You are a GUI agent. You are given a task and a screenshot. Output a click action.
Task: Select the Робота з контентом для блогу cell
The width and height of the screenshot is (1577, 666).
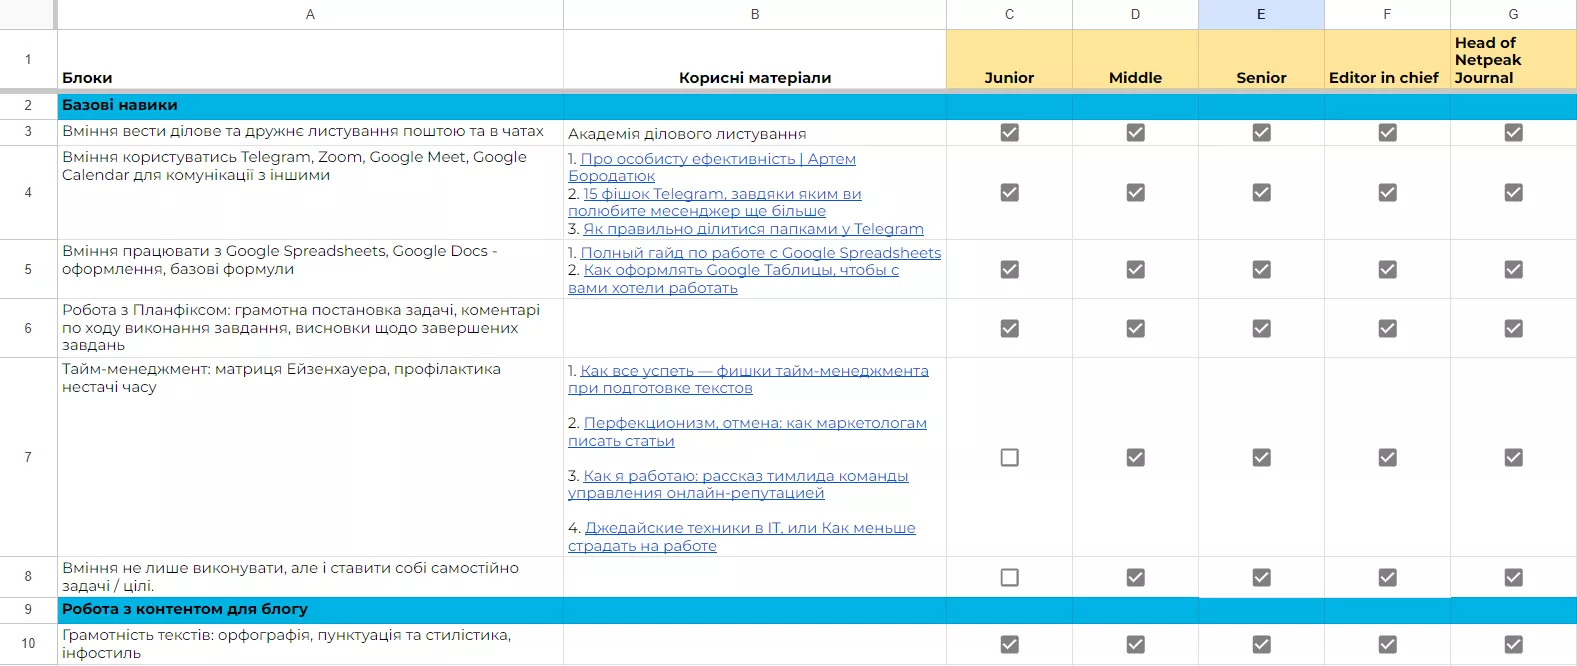[310, 609]
